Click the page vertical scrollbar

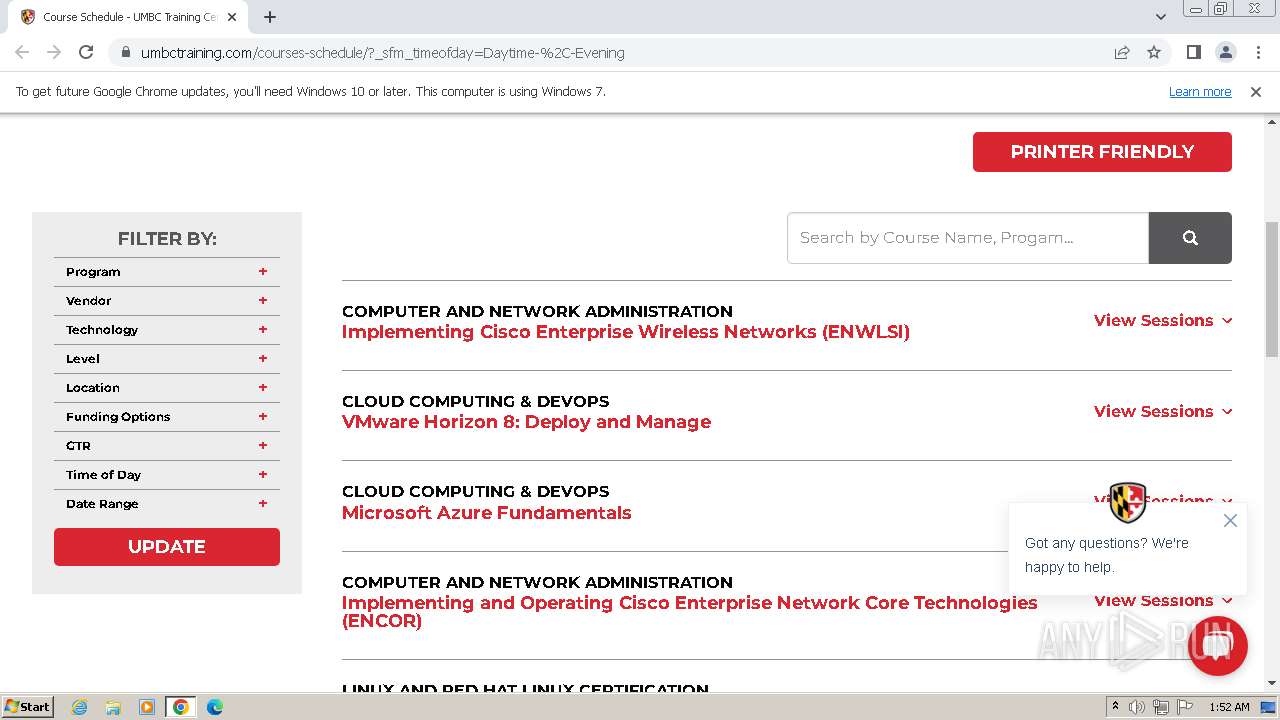[x=1272, y=290]
